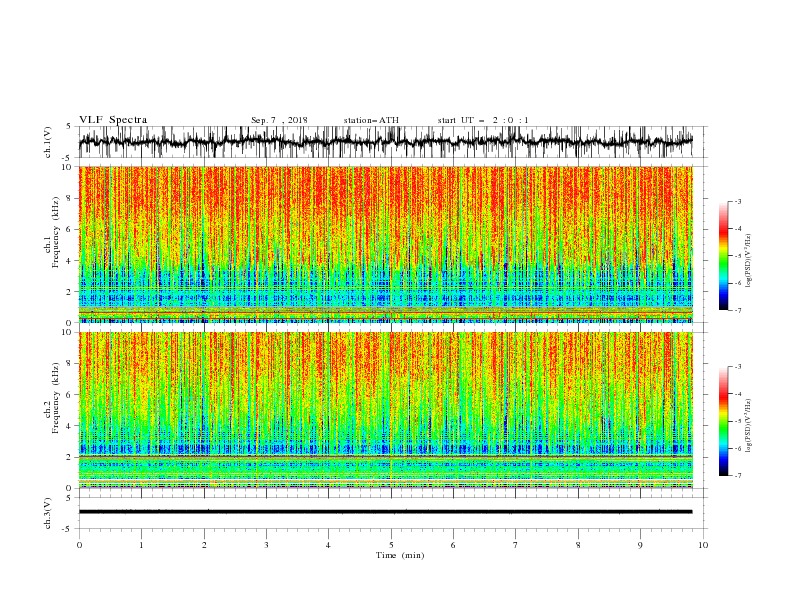Click the 'VLF Spectra' title text
Screen dimensions: 792x612
(x=113, y=120)
